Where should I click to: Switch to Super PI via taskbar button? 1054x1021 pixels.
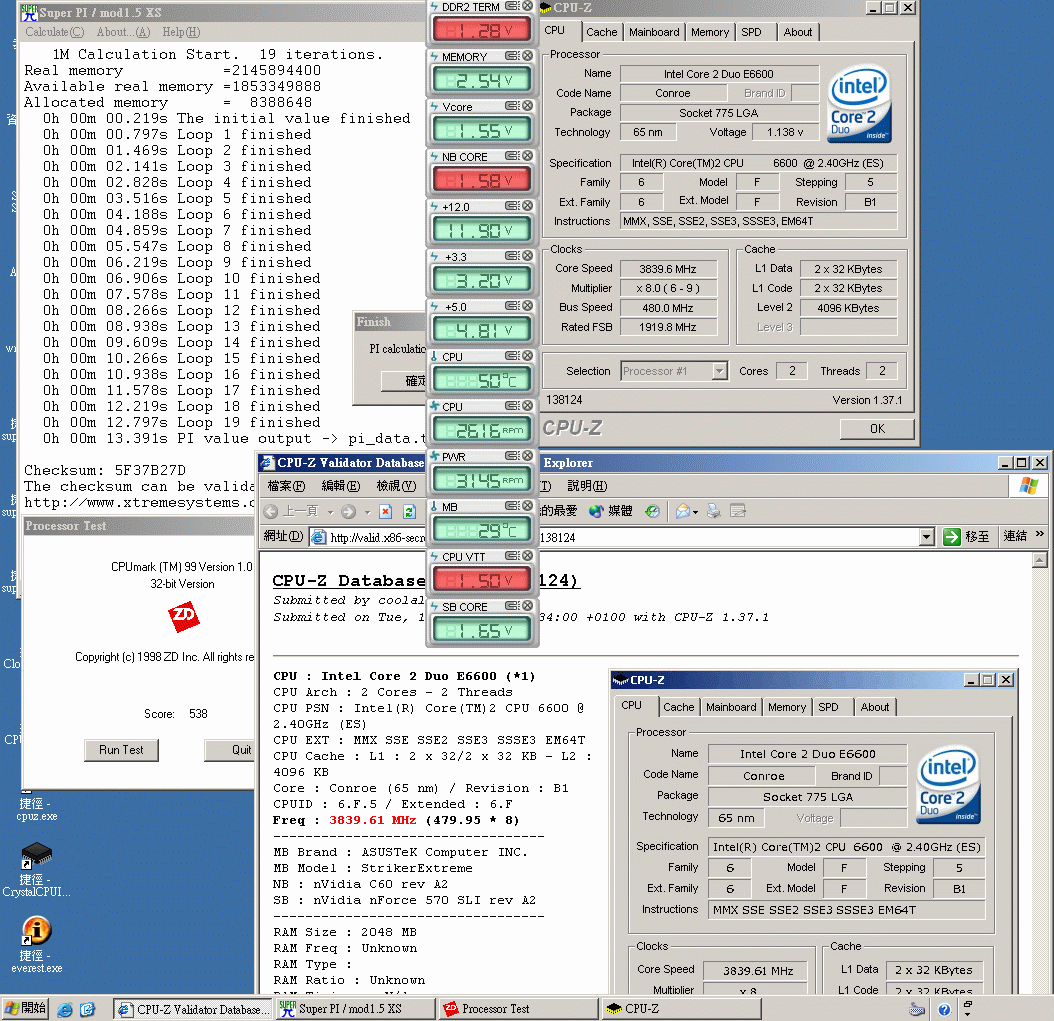355,1009
